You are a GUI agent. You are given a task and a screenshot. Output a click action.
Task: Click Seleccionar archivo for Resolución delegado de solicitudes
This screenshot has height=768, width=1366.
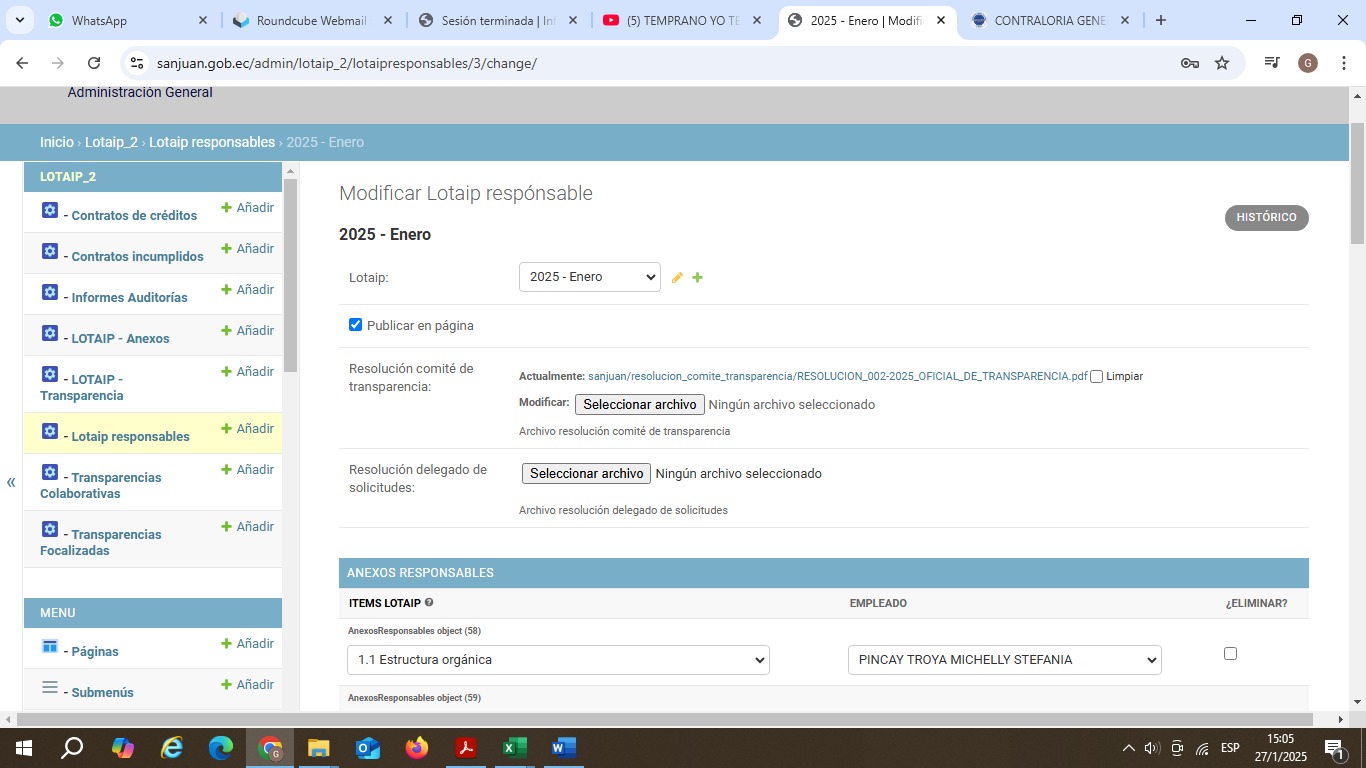(586, 474)
